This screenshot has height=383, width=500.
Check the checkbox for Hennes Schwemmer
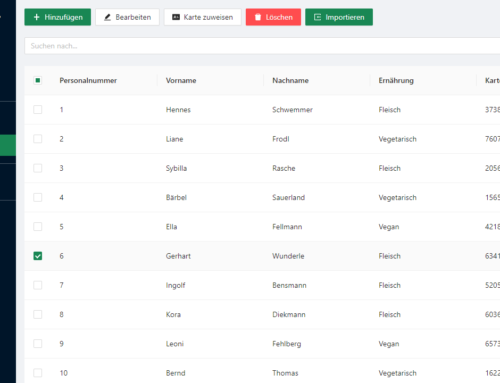(x=38, y=110)
